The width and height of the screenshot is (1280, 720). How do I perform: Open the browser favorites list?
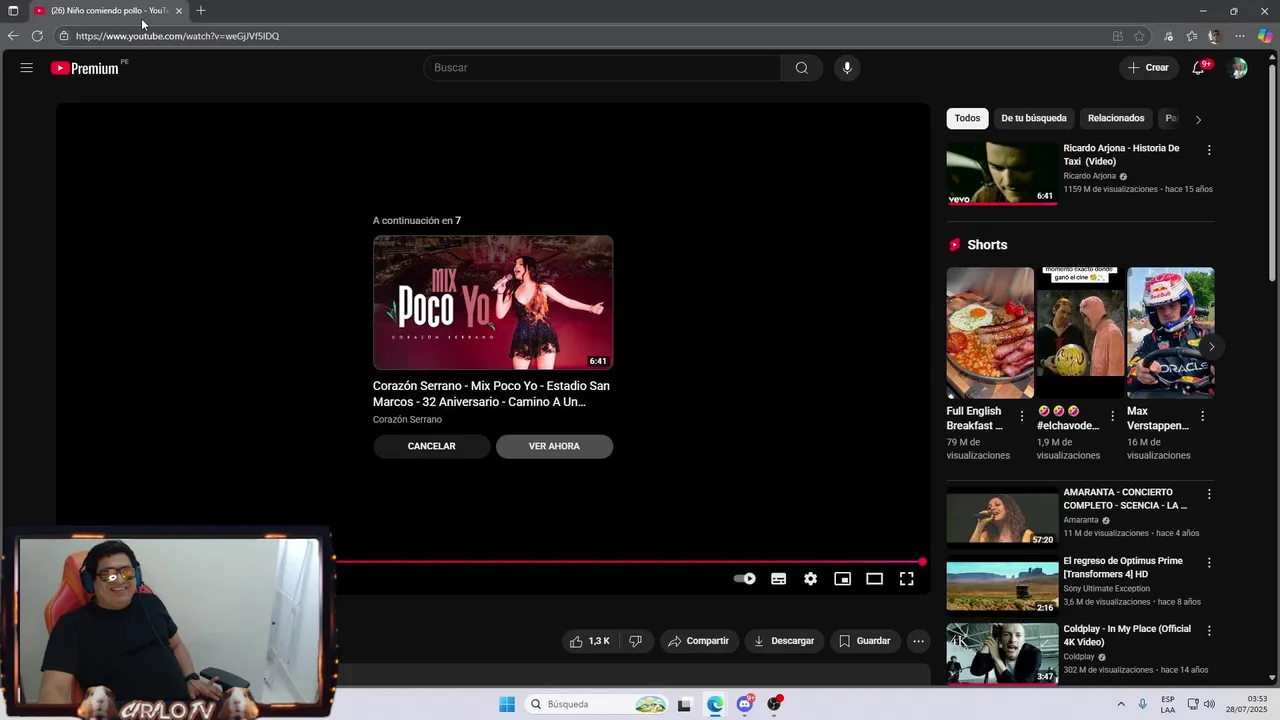[x=1192, y=36]
